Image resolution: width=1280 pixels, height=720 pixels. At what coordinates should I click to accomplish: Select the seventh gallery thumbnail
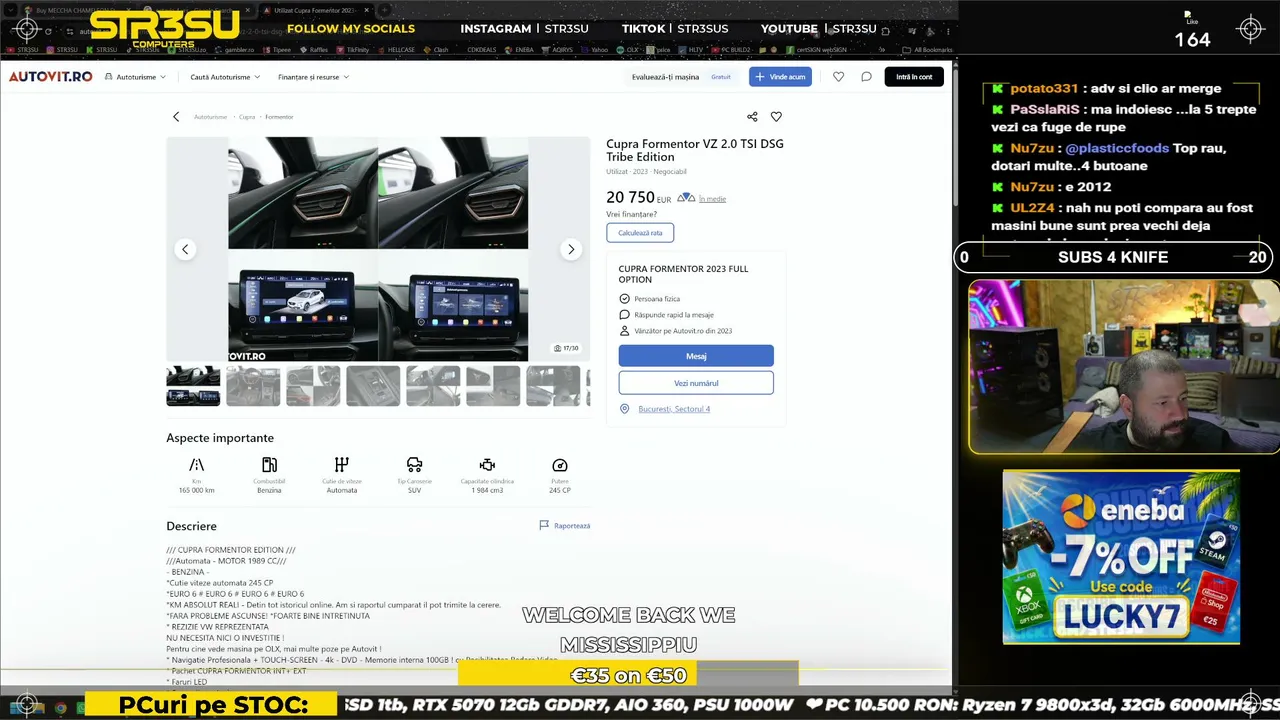click(x=553, y=386)
